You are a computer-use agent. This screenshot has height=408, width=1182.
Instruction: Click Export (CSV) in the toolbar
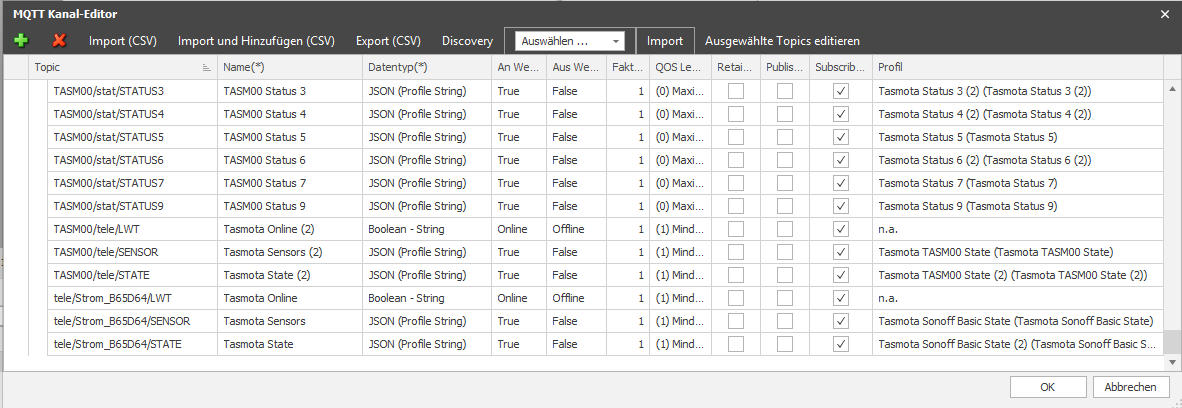[x=388, y=41]
